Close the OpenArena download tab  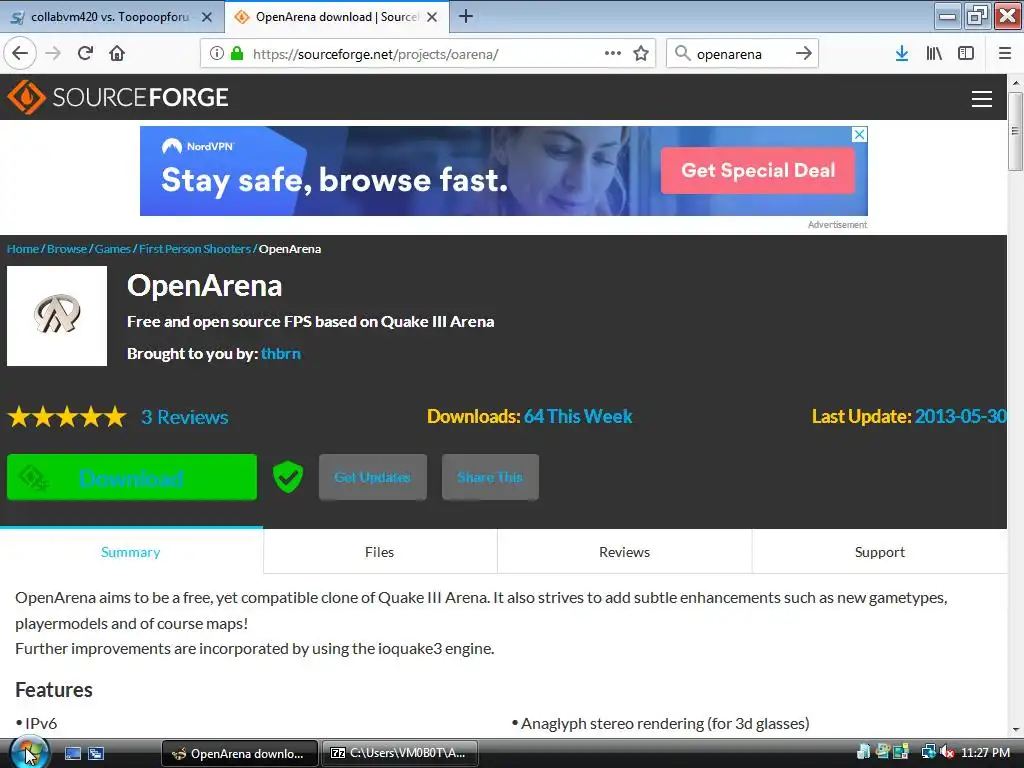click(432, 17)
